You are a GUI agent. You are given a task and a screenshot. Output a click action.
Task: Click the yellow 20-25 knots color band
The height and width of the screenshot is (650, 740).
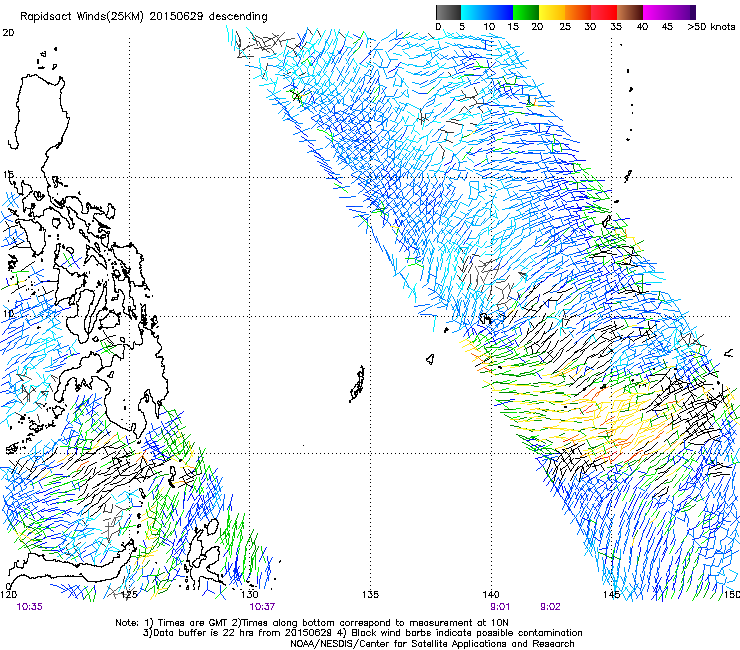(552, 12)
